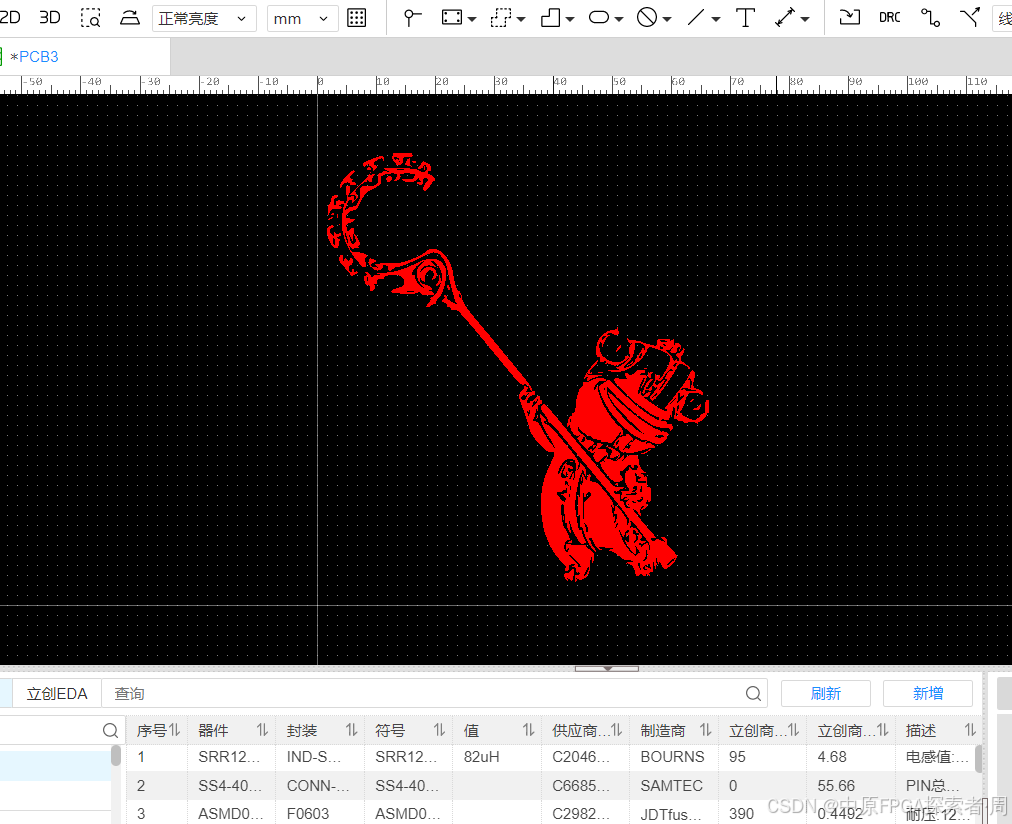Sort by 符号 column
Viewport: 1012px width, 824px height.
(x=440, y=730)
